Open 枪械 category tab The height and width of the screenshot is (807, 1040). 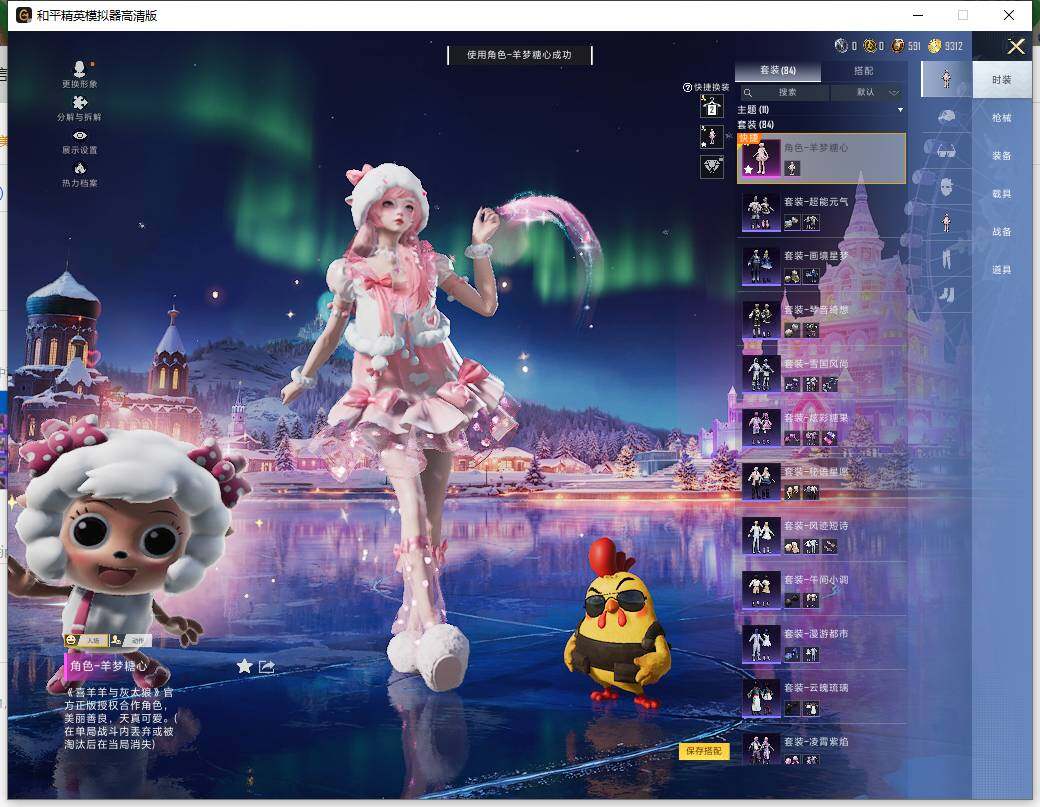coord(1002,118)
